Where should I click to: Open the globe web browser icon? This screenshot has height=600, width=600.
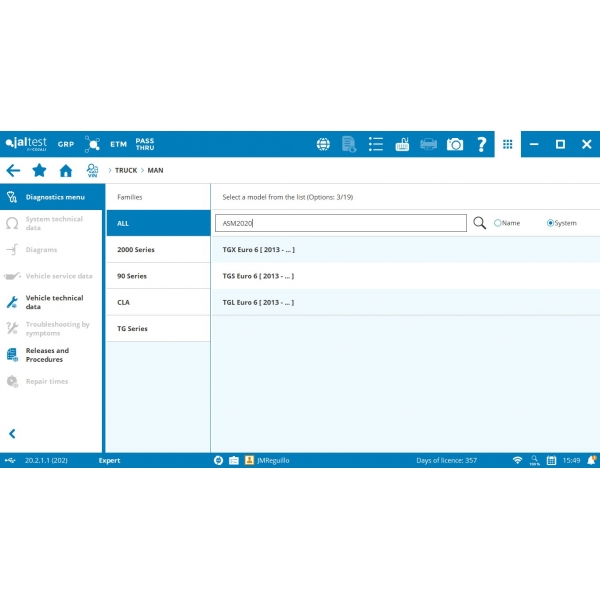coord(323,144)
